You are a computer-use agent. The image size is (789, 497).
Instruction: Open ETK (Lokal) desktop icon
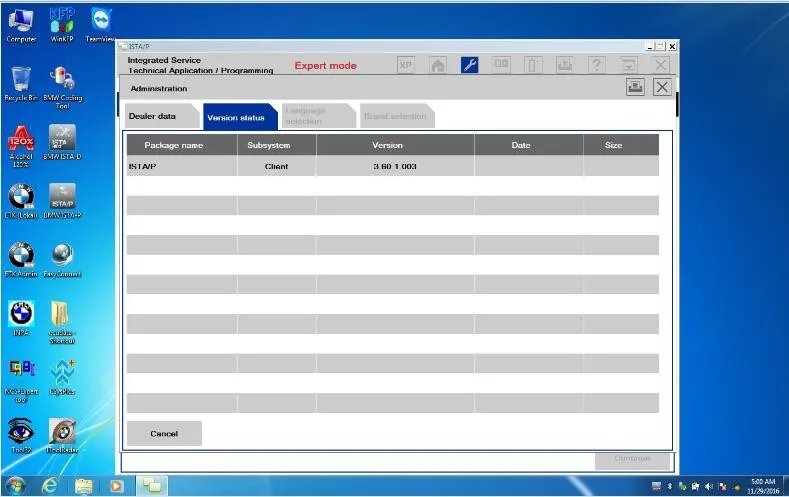tap(21, 201)
